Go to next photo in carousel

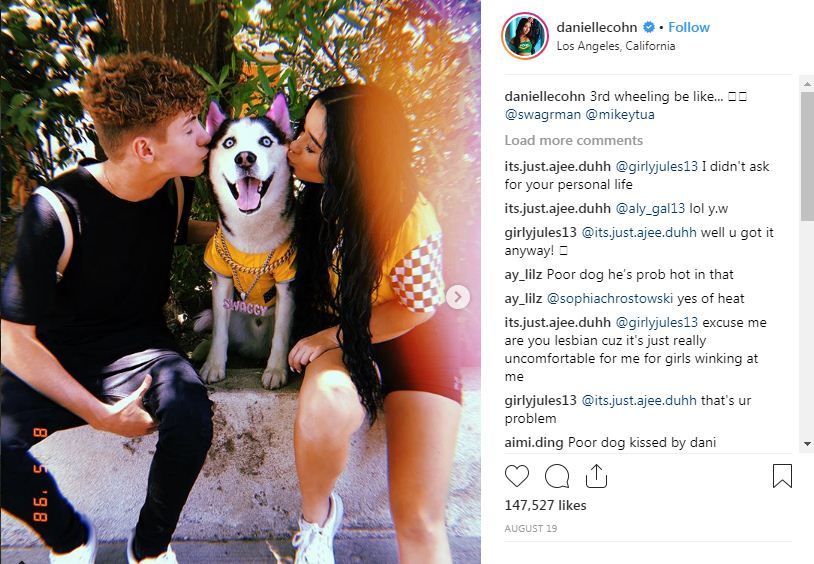(x=457, y=297)
